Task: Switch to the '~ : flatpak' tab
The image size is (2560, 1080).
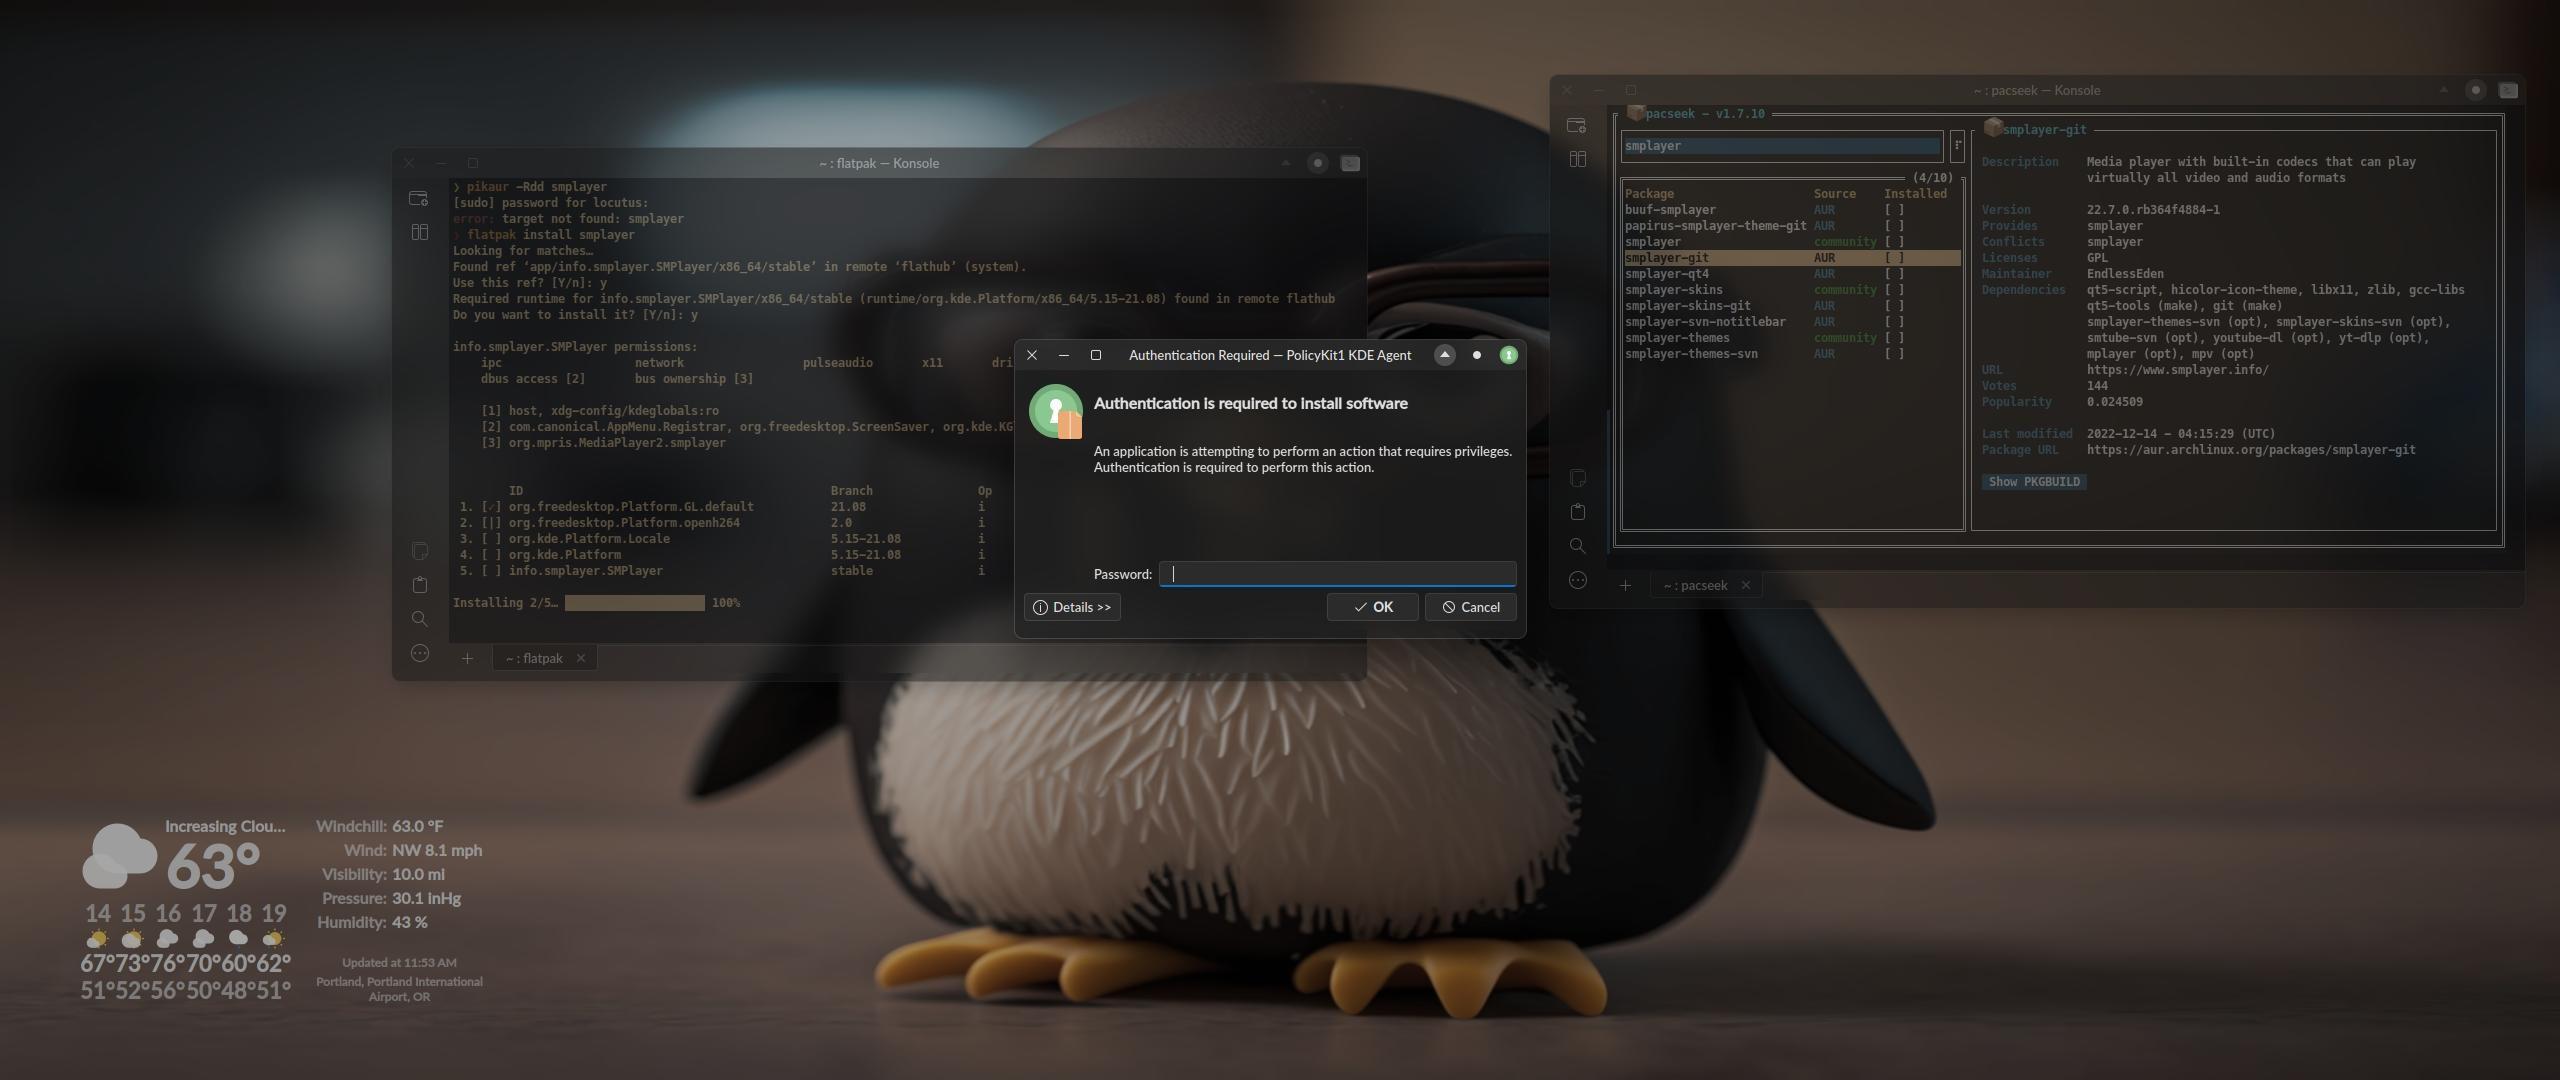Action: pyautogui.click(x=534, y=658)
